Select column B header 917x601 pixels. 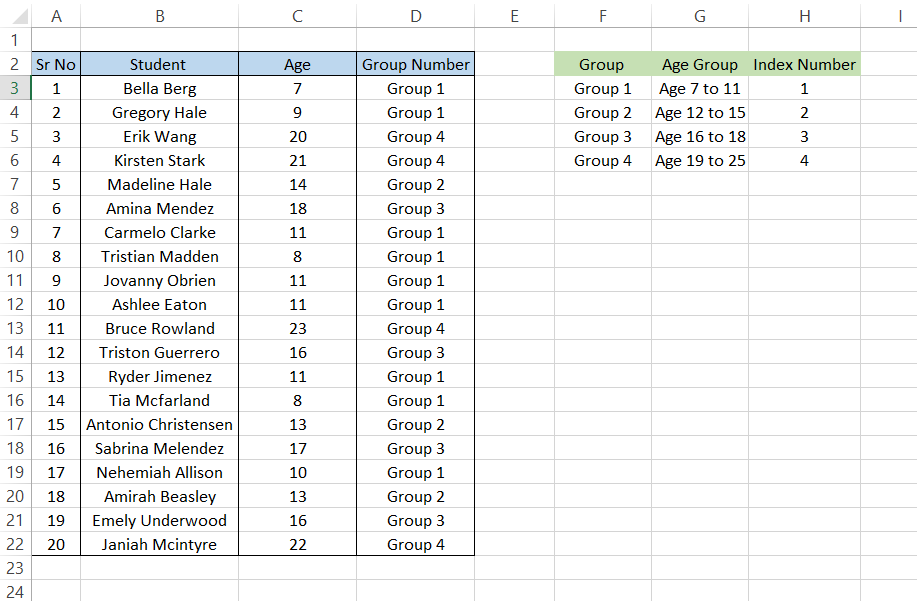[x=159, y=15]
